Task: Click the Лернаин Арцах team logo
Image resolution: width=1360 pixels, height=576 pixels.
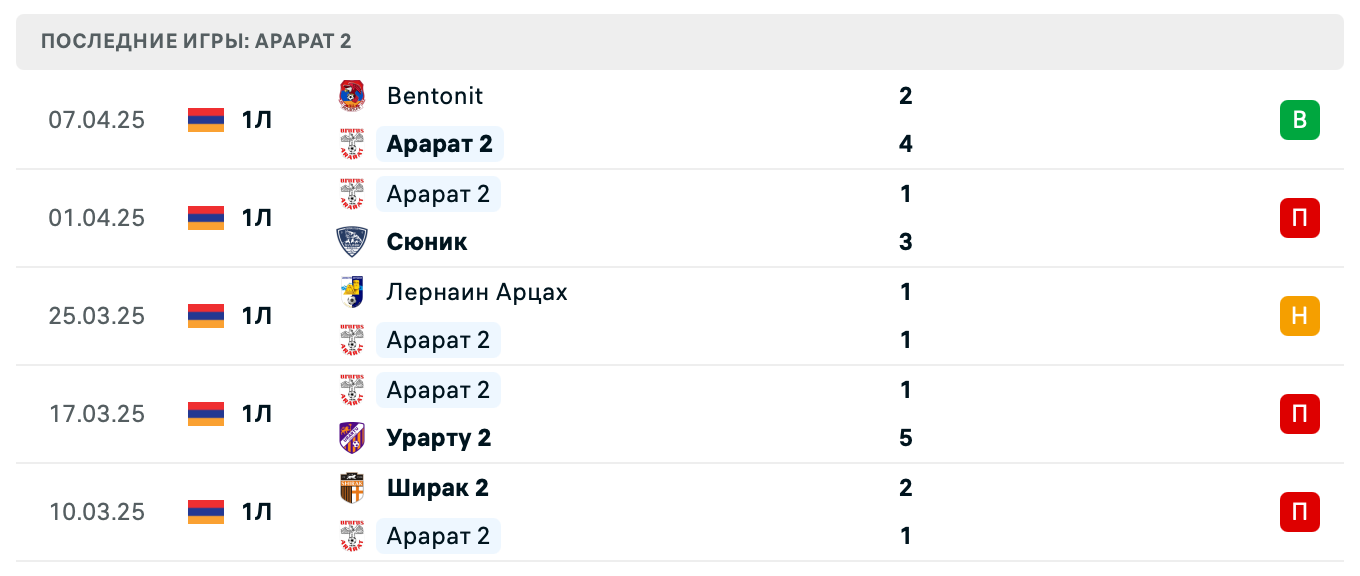Action: 352,292
